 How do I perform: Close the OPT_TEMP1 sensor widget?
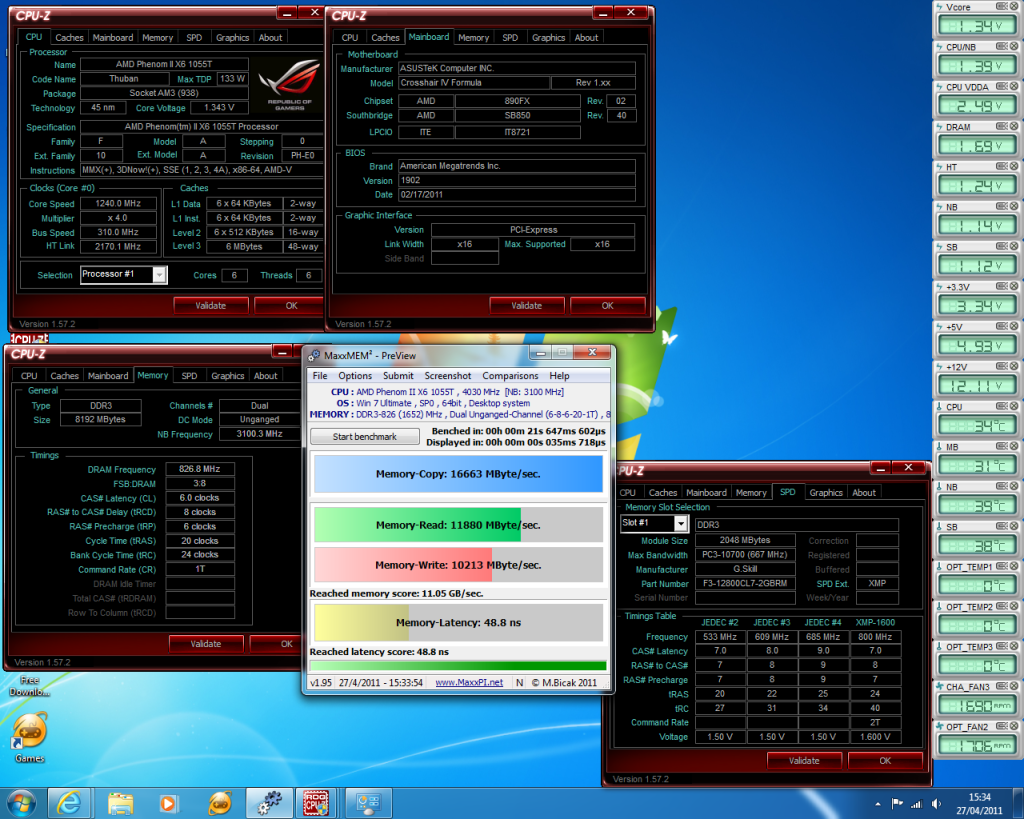[x=1014, y=566]
